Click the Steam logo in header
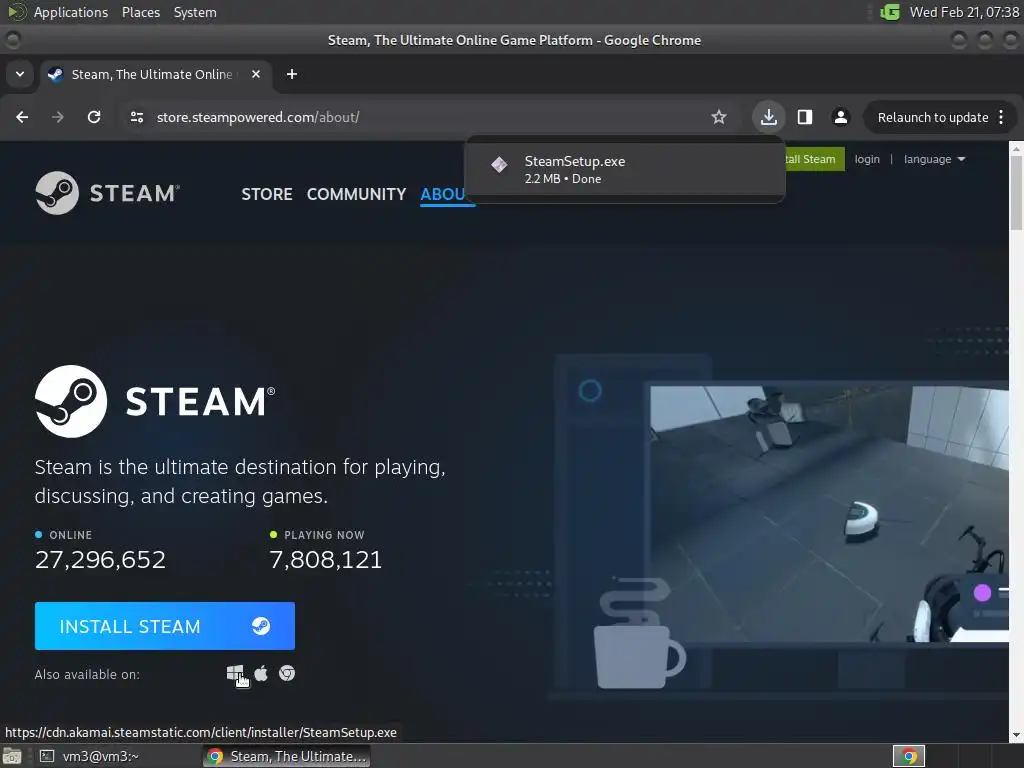 107,193
